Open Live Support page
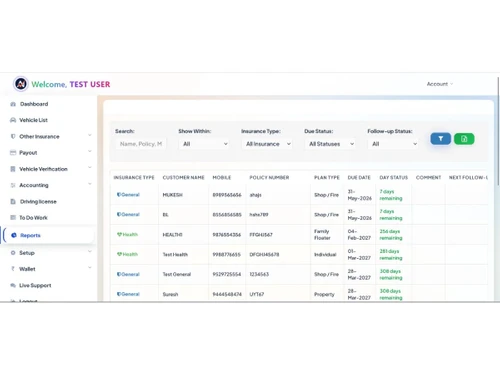The height and width of the screenshot is (375, 500). (35, 285)
